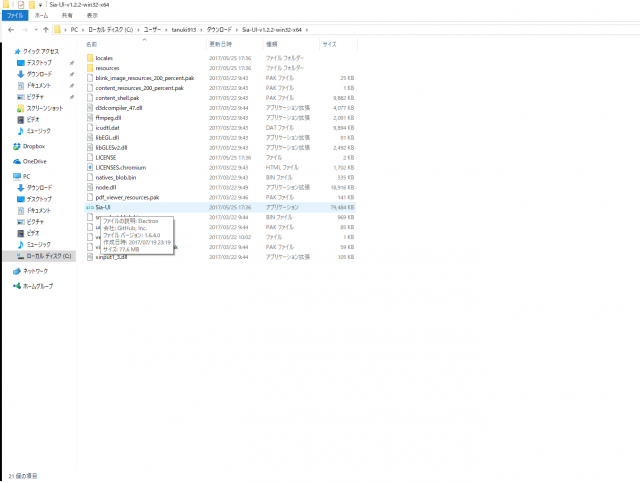
Task: Open the recent locations dropdown arrow
Action: pyautogui.click(x=36, y=30)
